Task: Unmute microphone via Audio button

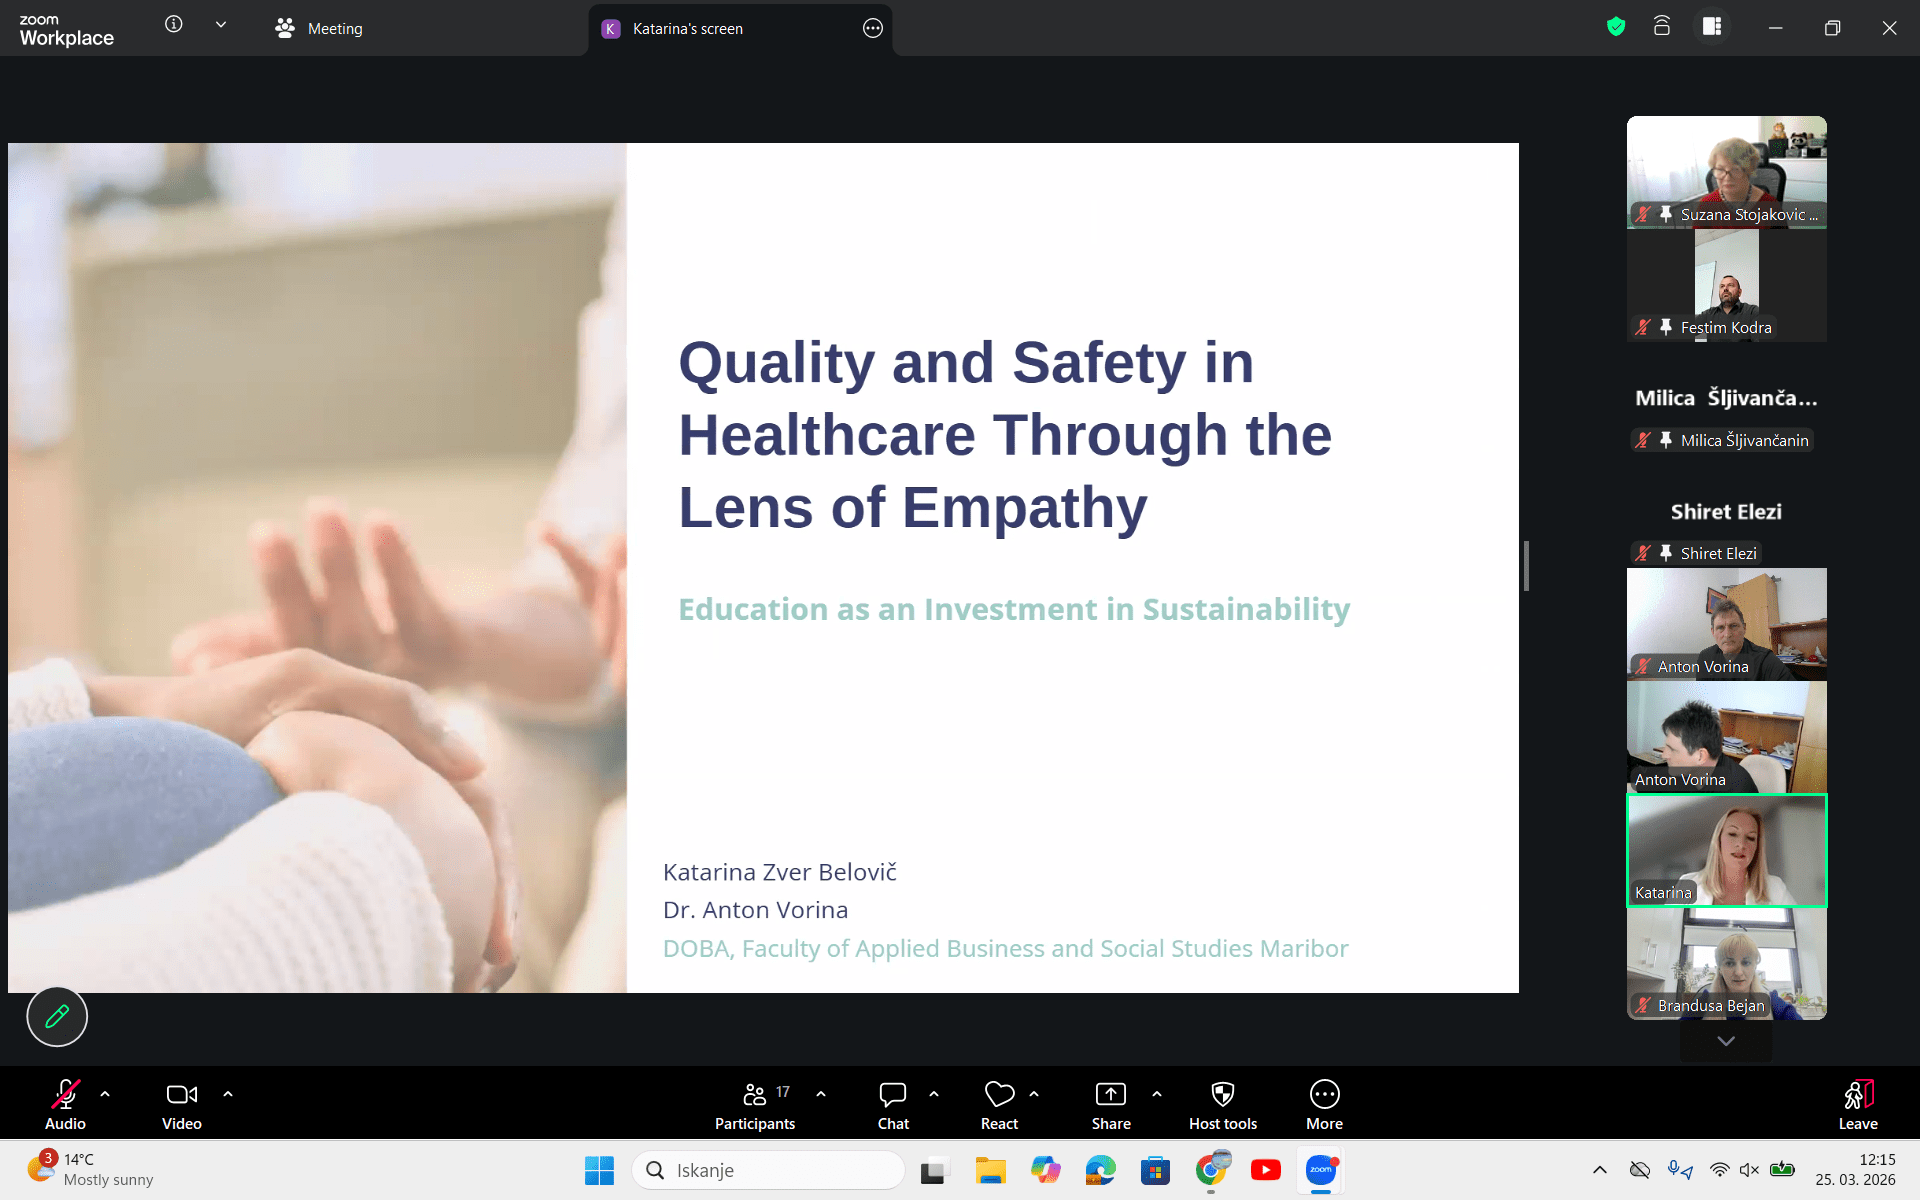Action: [66, 1104]
